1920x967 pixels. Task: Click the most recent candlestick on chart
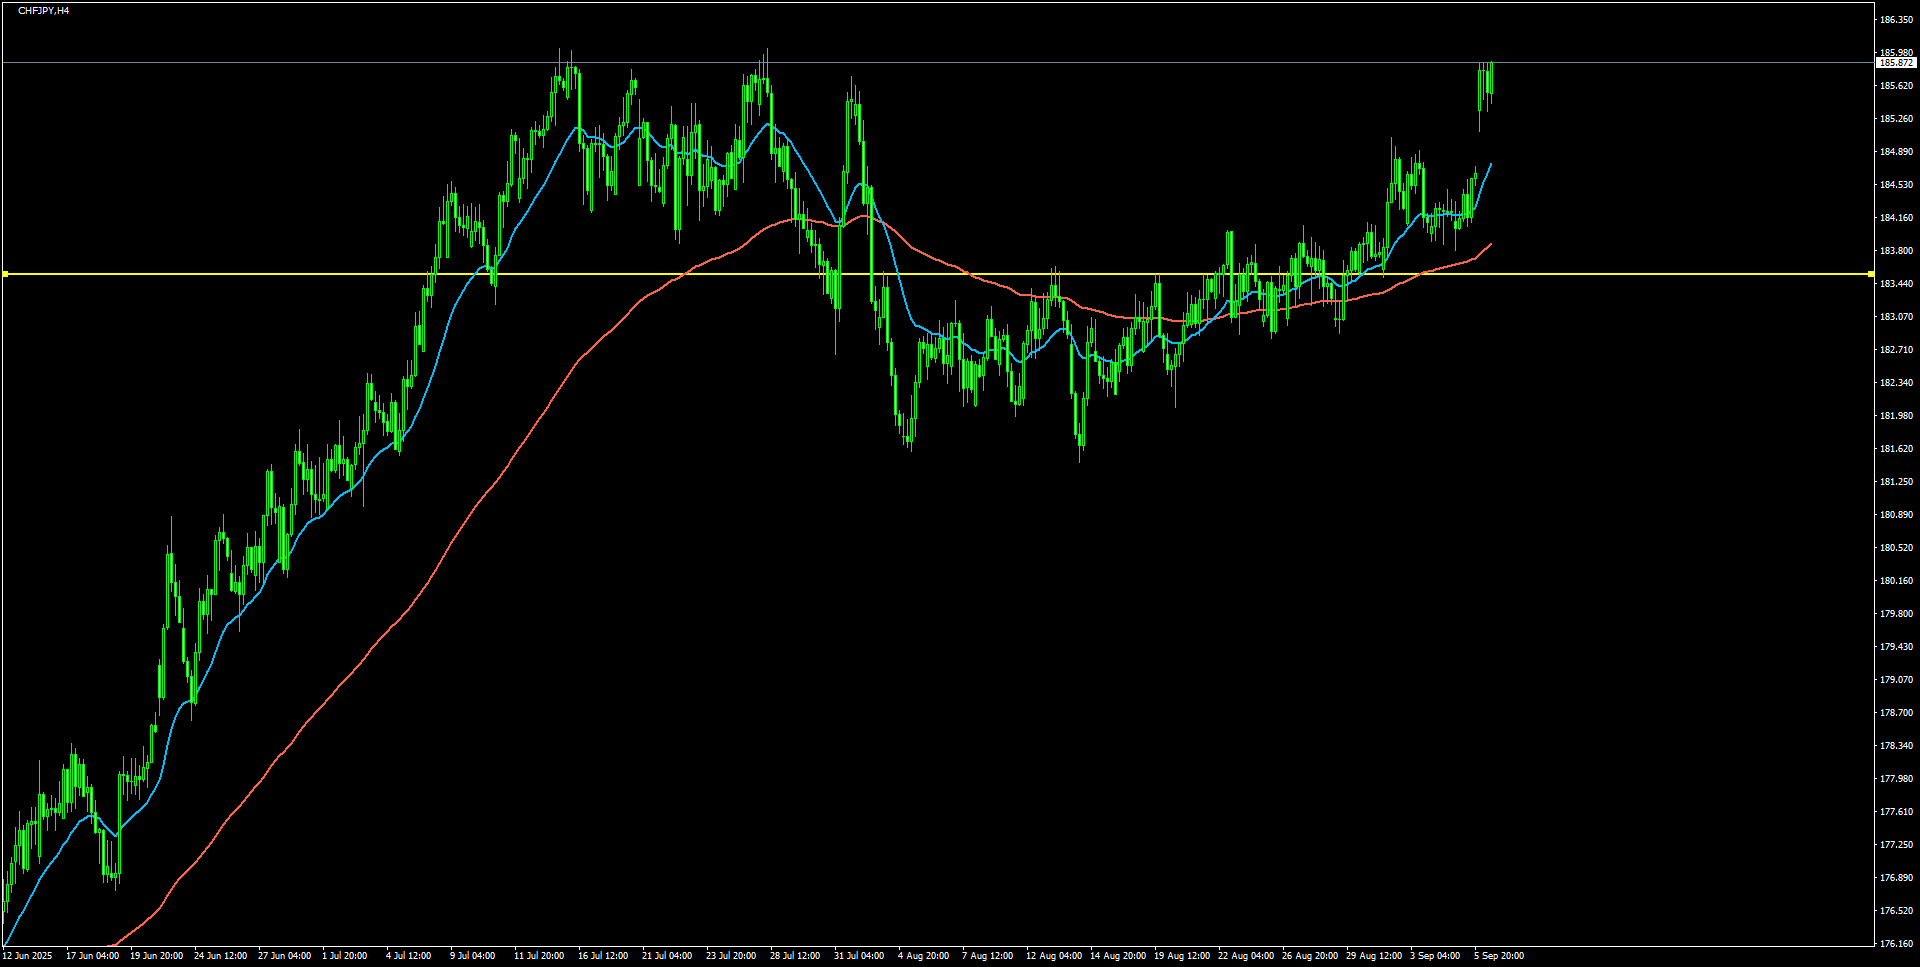pos(1490,80)
